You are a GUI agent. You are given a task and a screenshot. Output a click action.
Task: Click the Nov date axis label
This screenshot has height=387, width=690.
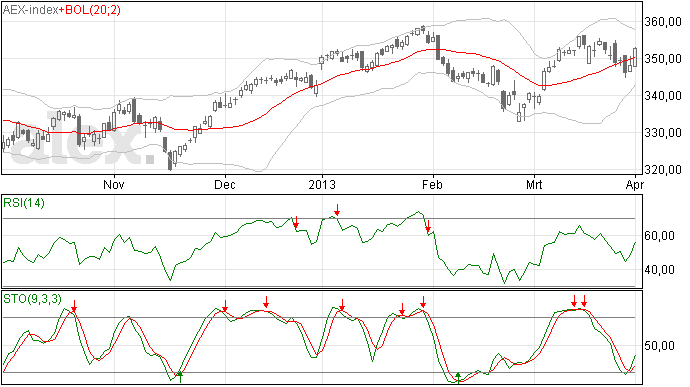tap(114, 184)
